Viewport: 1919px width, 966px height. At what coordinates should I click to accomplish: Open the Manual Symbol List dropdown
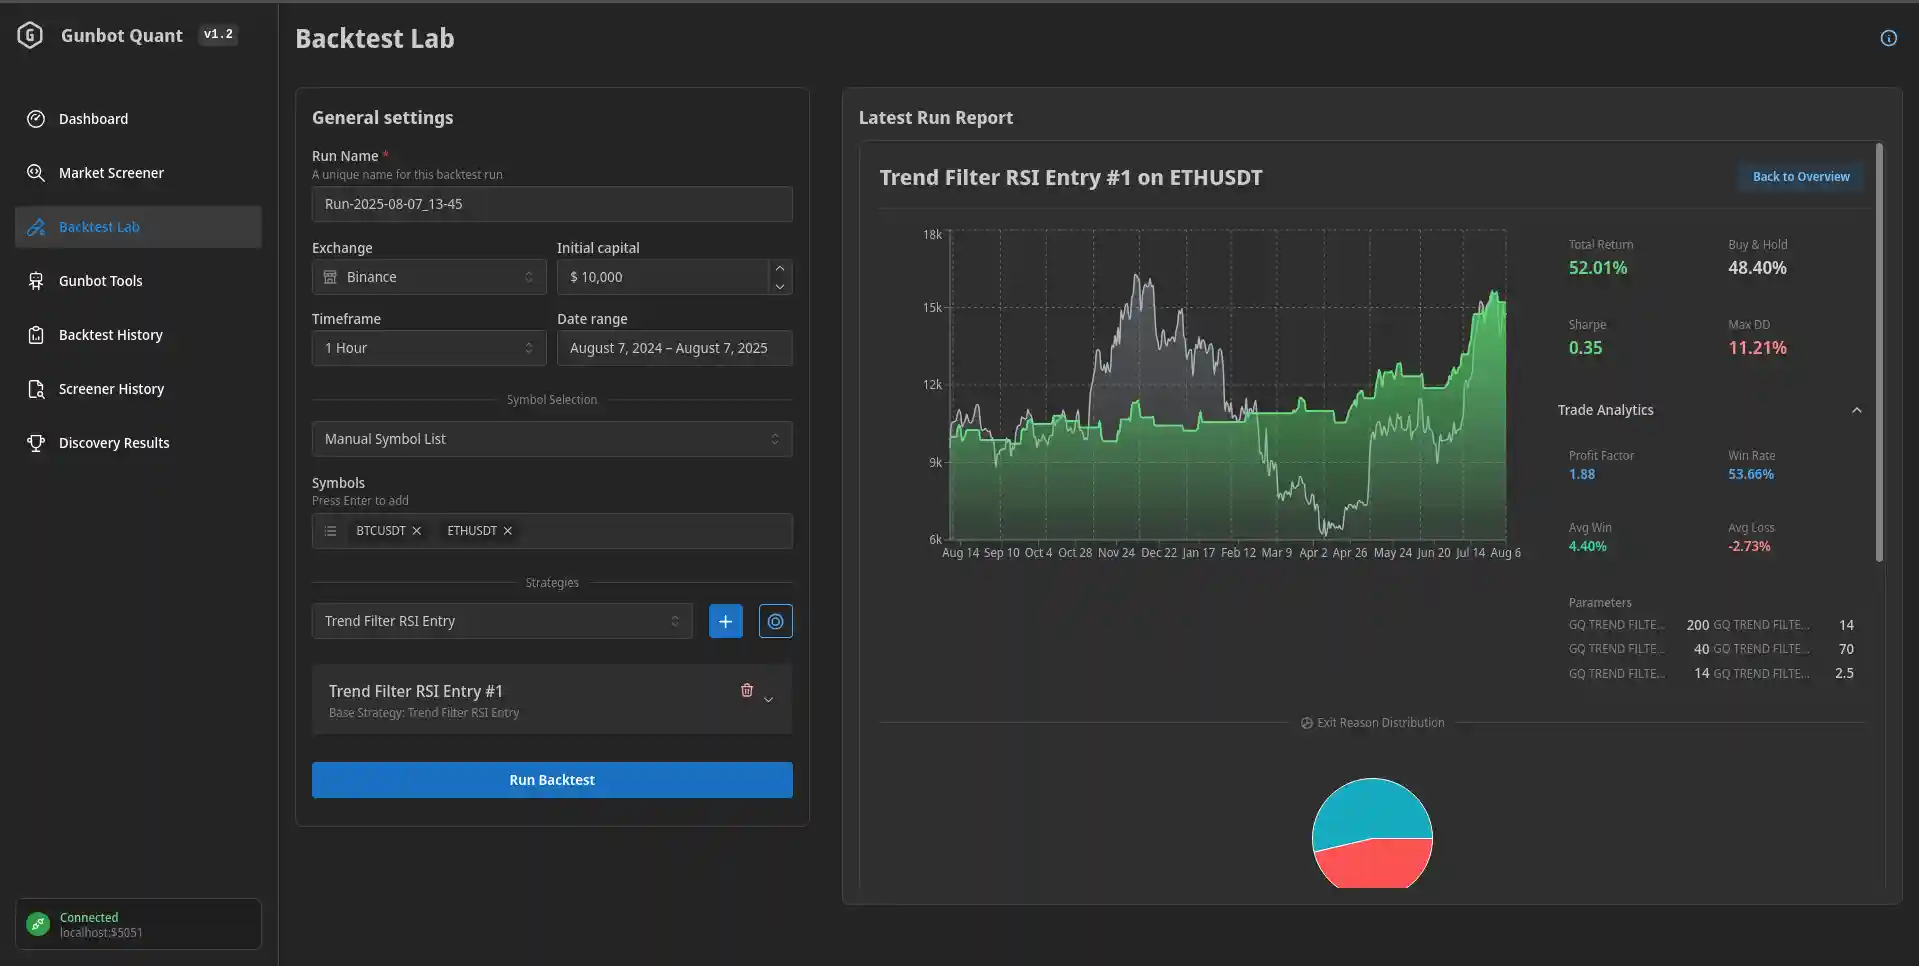pyautogui.click(x=551, y=439)
